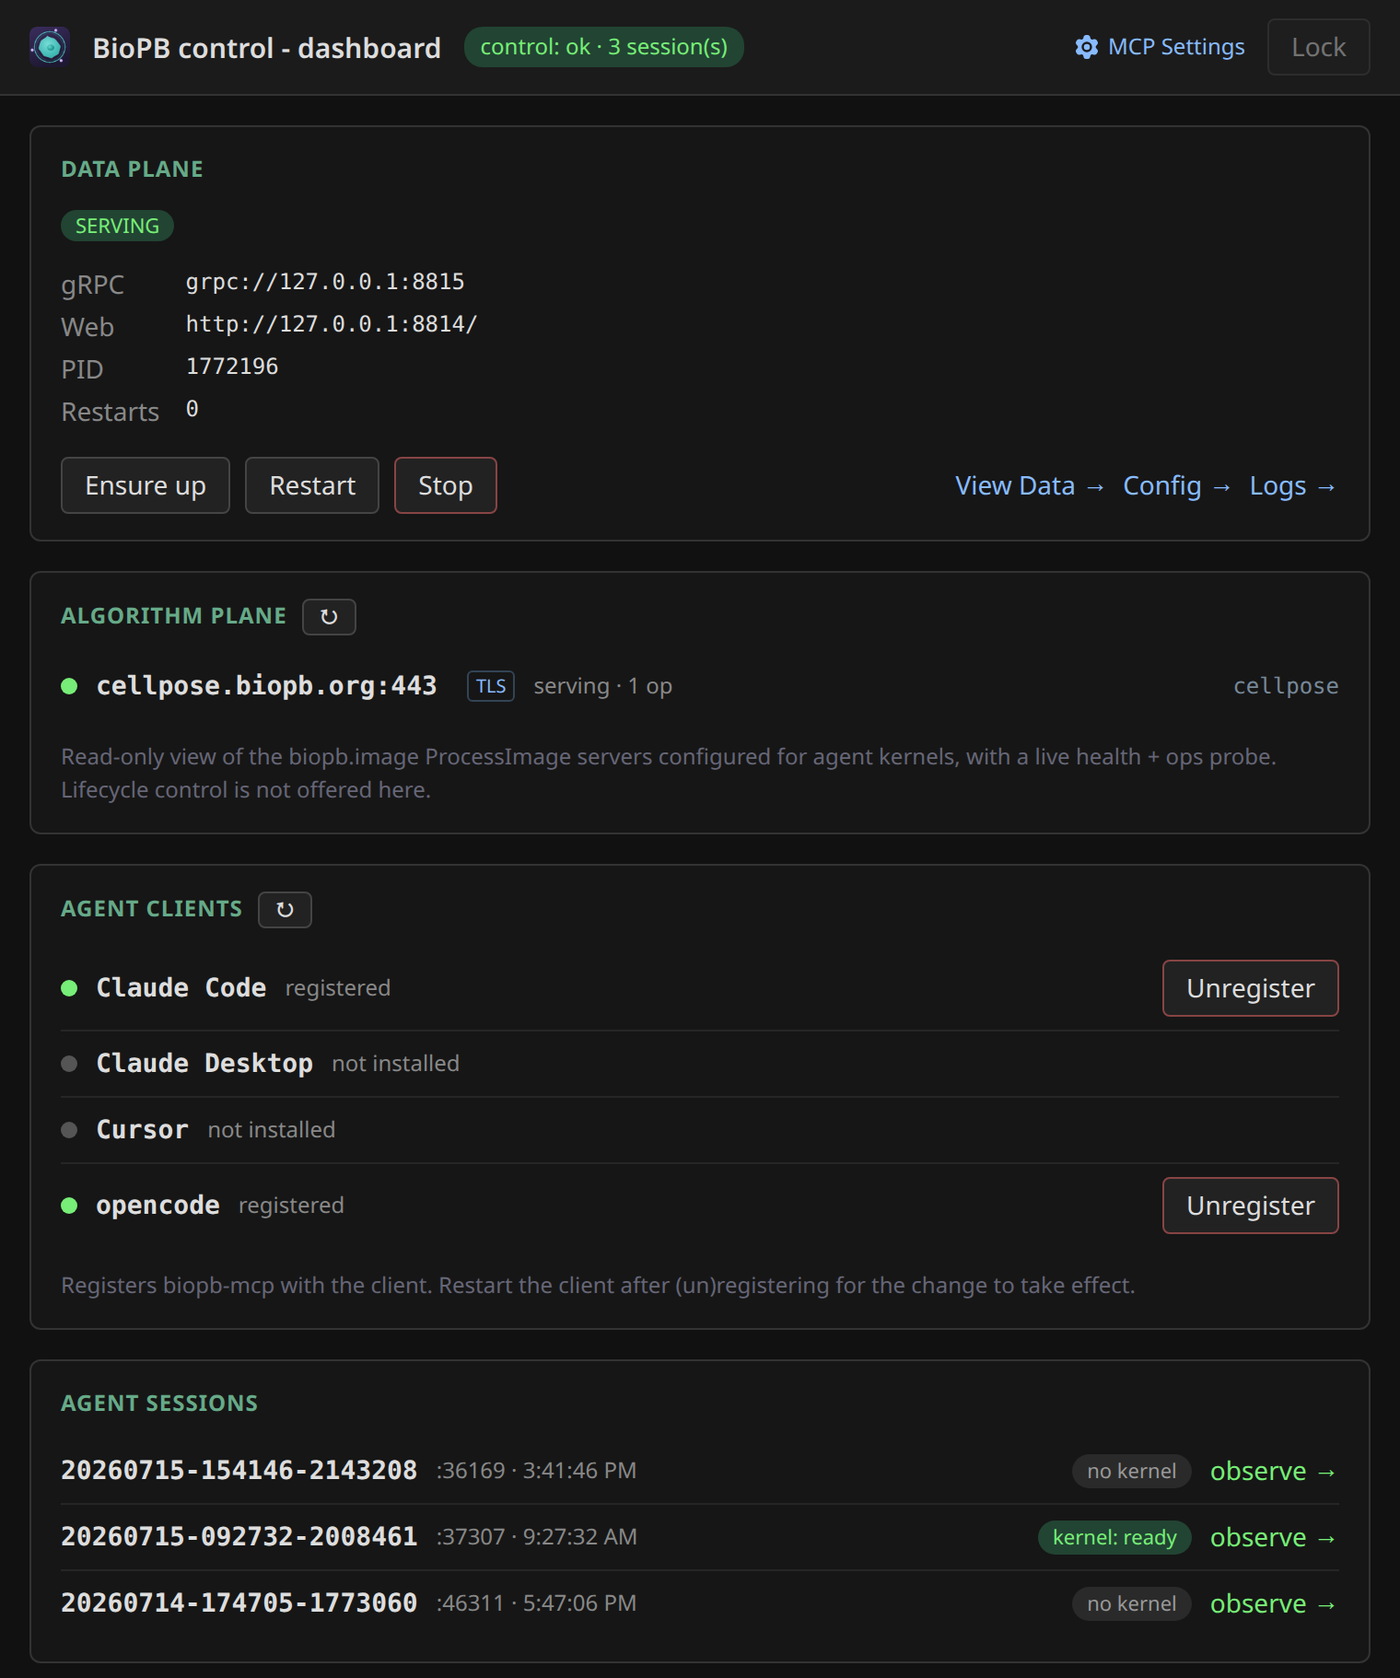Refresh the Agent Clients list

(285, 910)
